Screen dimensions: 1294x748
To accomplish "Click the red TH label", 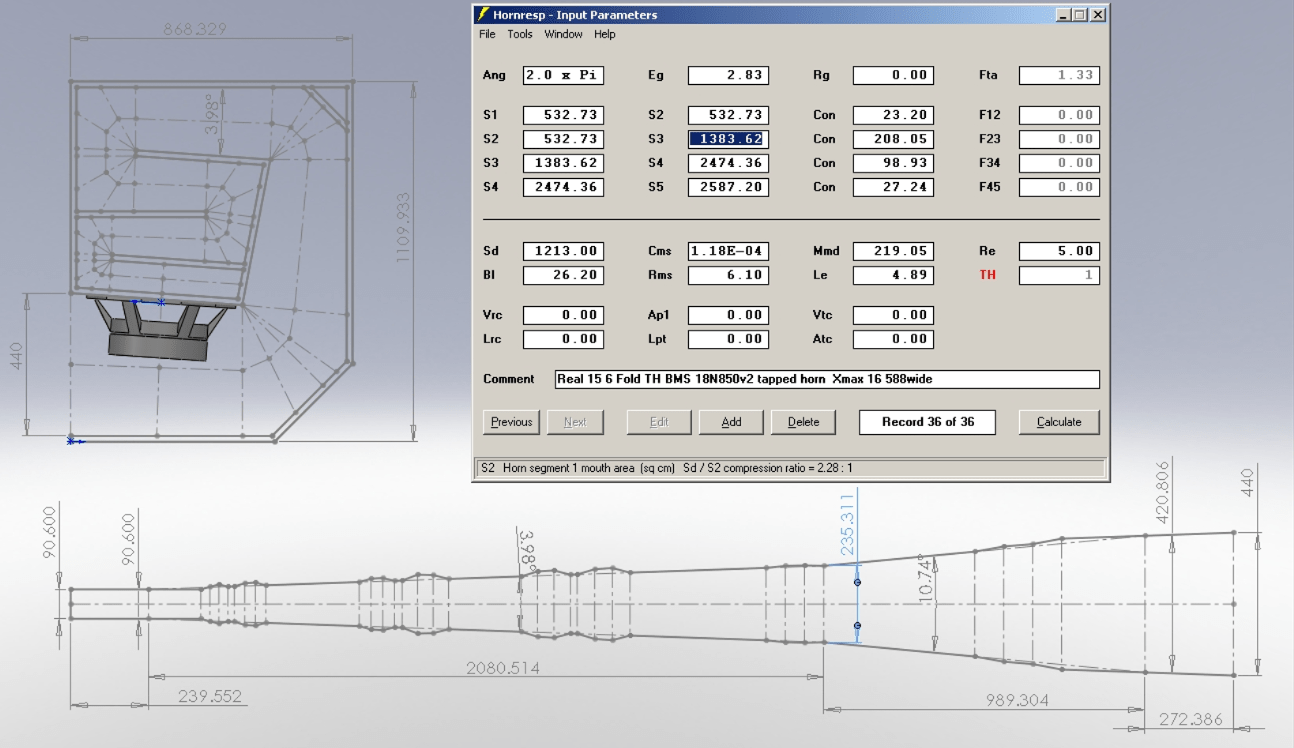I will 987,275.
